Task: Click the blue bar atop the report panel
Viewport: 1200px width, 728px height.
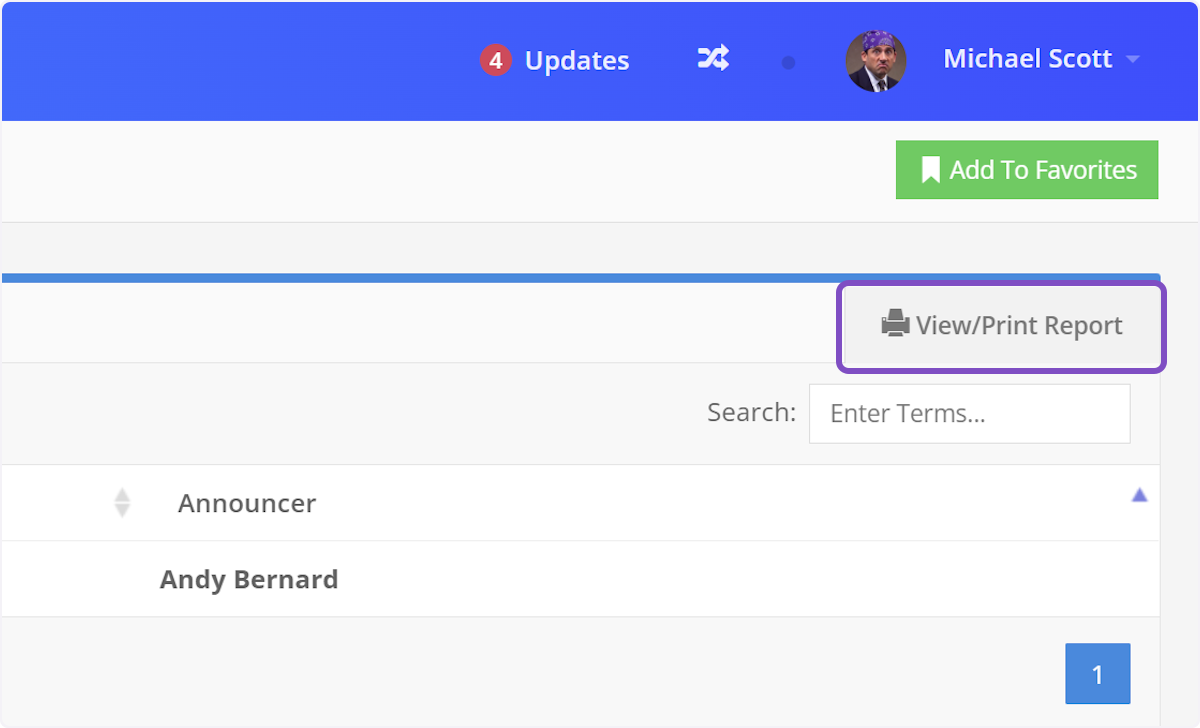Action: [580, 278]
